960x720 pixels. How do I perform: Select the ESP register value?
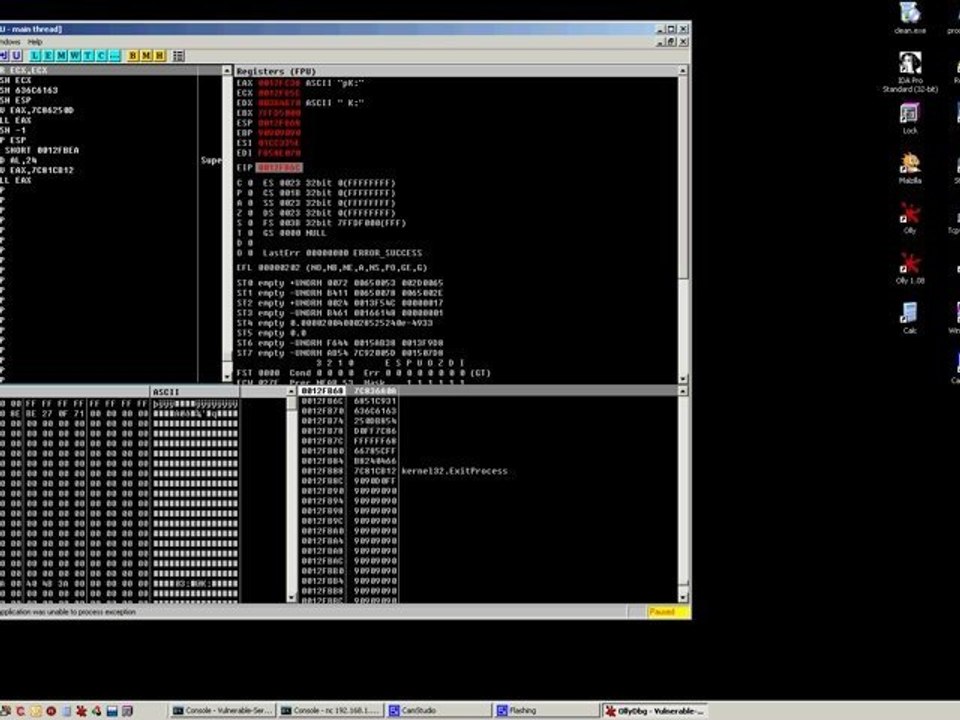click(279, 123)
